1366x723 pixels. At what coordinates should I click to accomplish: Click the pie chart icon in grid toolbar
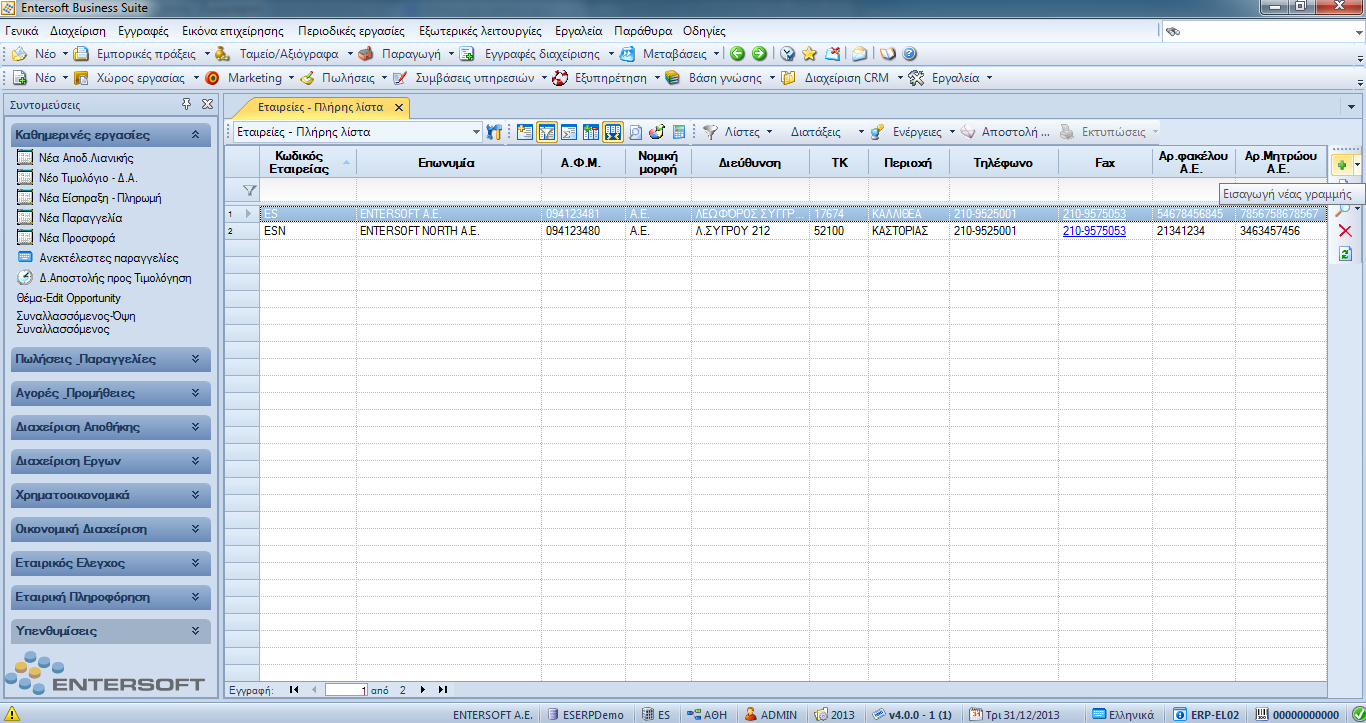[657, 131]
